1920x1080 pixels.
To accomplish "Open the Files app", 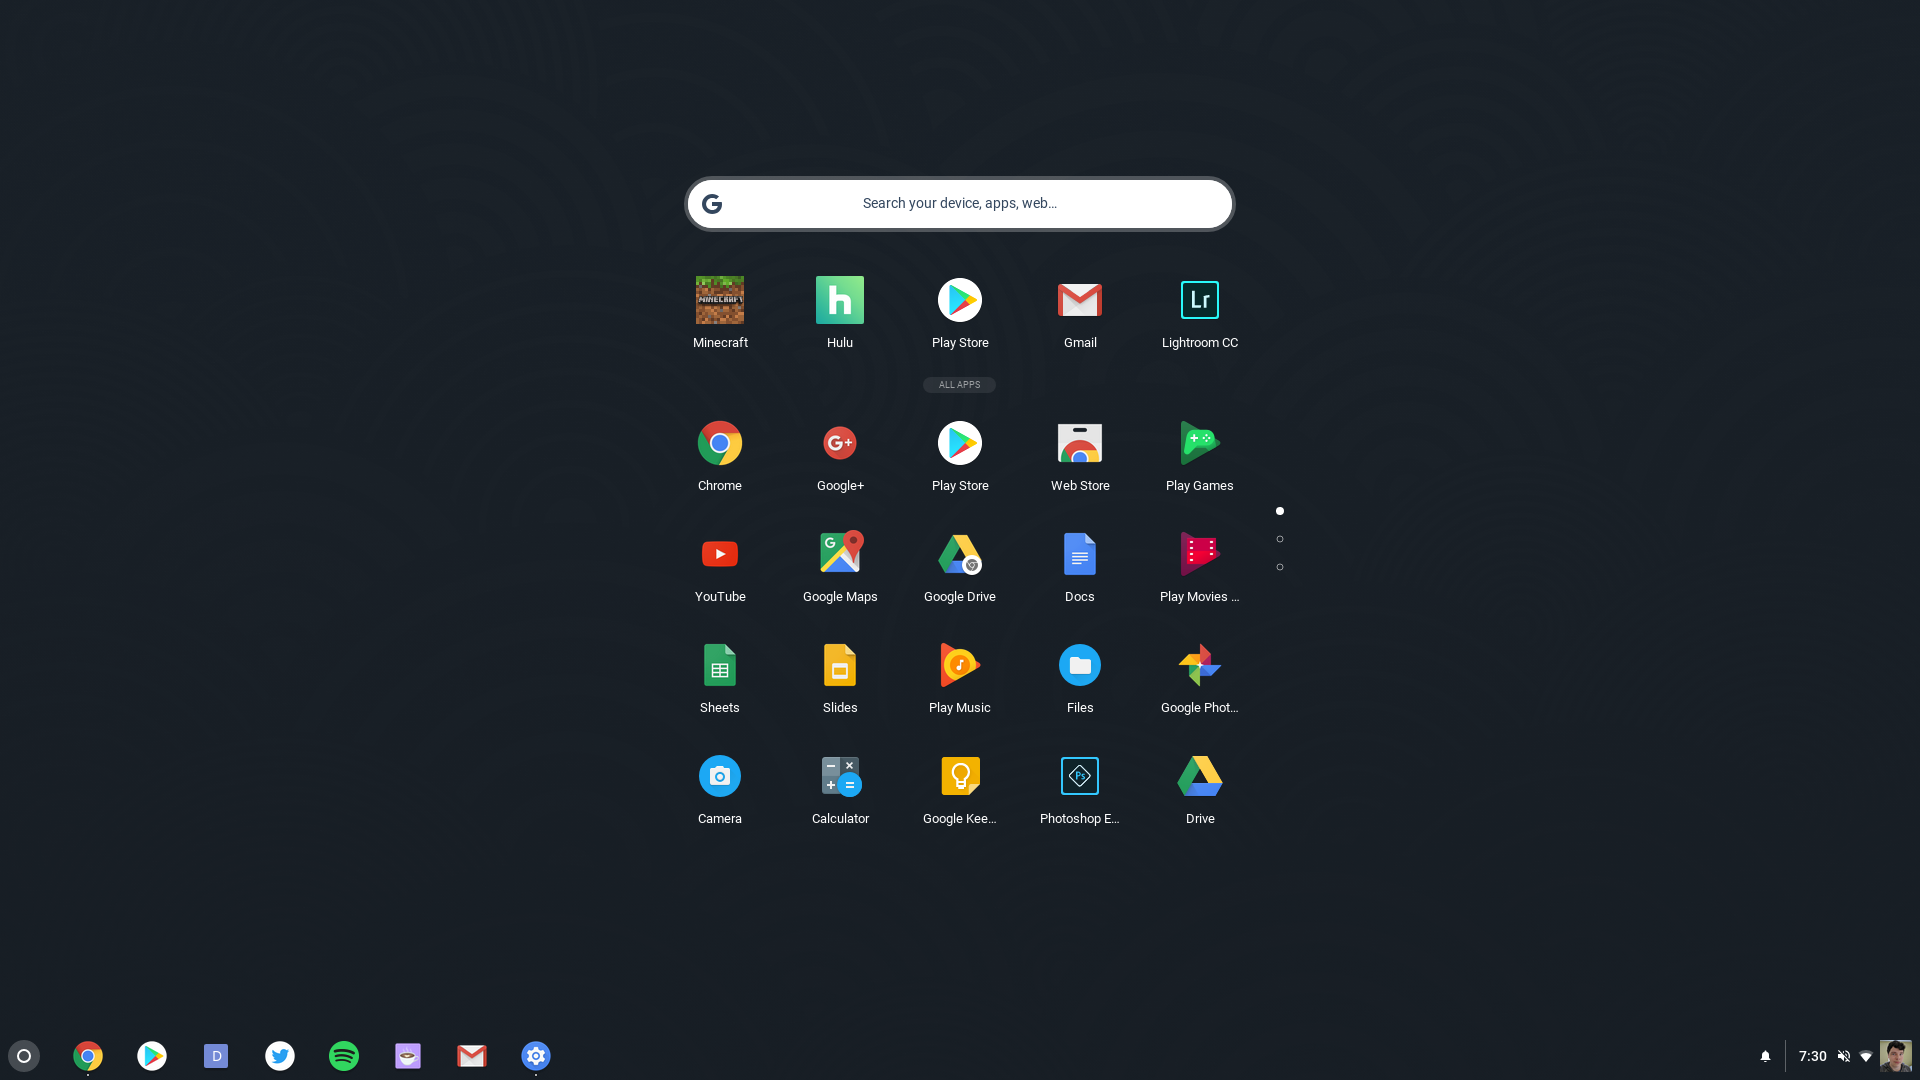I will (x=1080, y=665).
